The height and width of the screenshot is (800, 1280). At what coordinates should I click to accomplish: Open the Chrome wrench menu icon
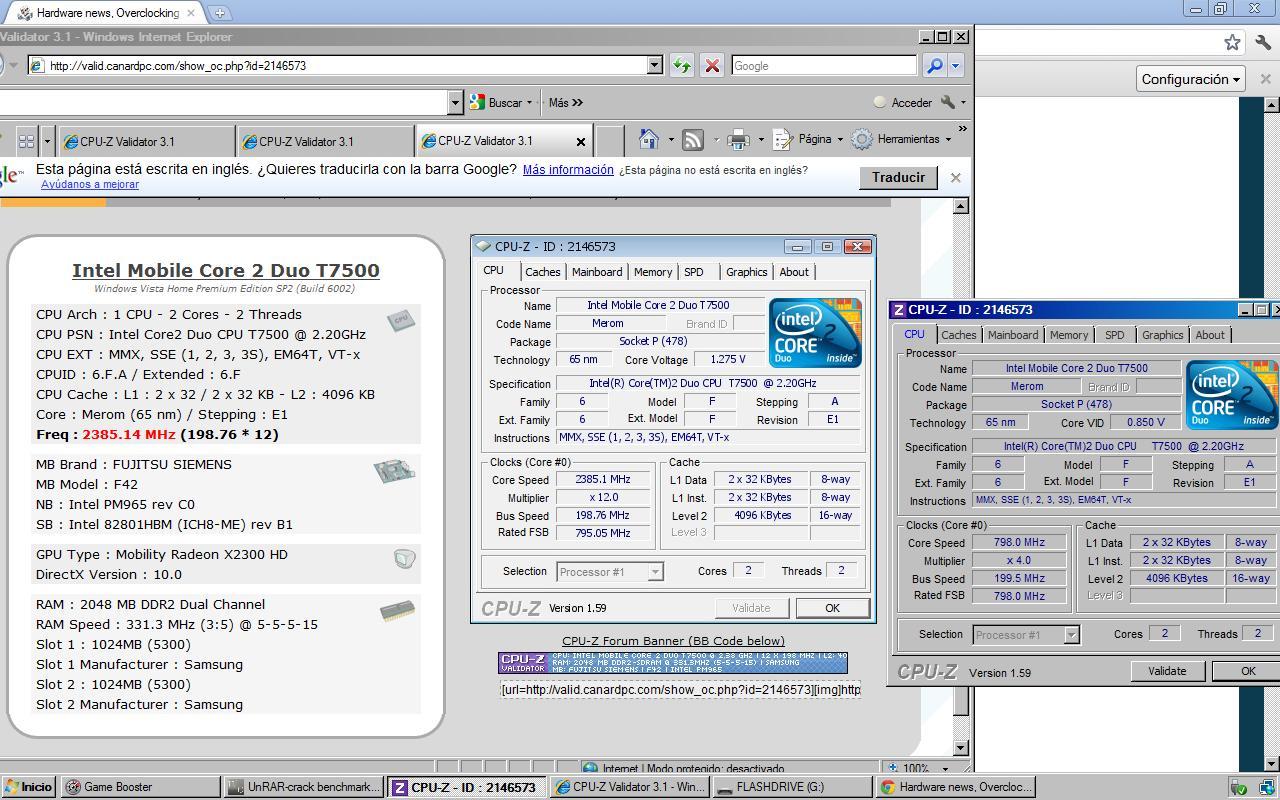(x=1262, y=42)
